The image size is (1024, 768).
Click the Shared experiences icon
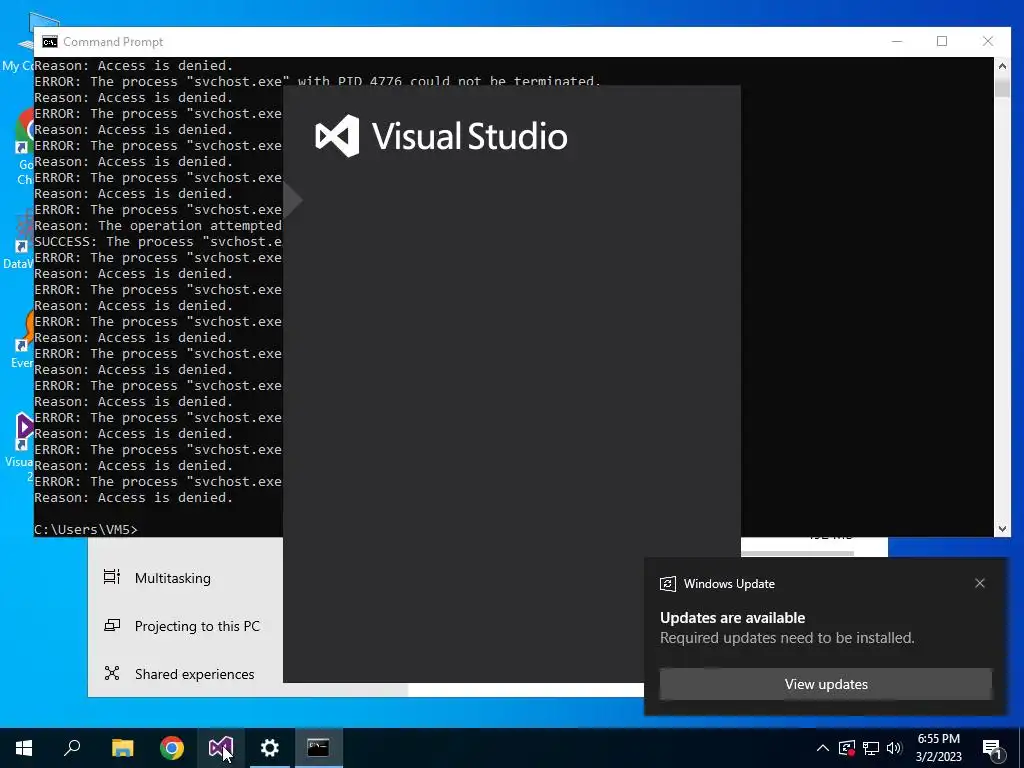click(x=112, y=673)
